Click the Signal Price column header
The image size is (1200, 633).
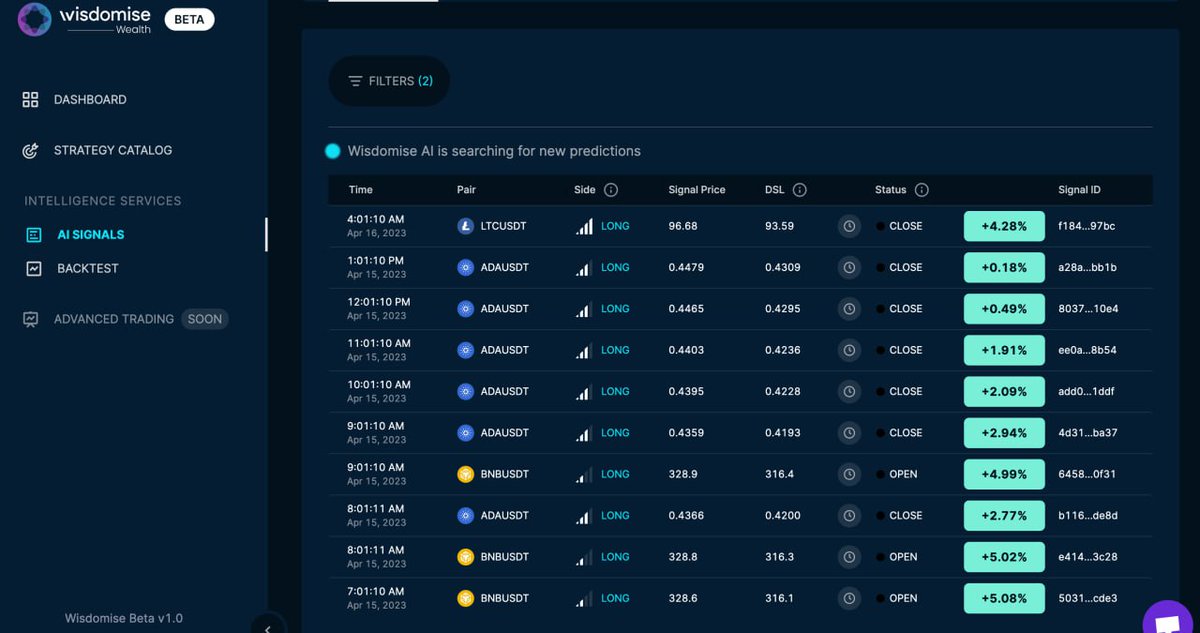pos(697,190)
